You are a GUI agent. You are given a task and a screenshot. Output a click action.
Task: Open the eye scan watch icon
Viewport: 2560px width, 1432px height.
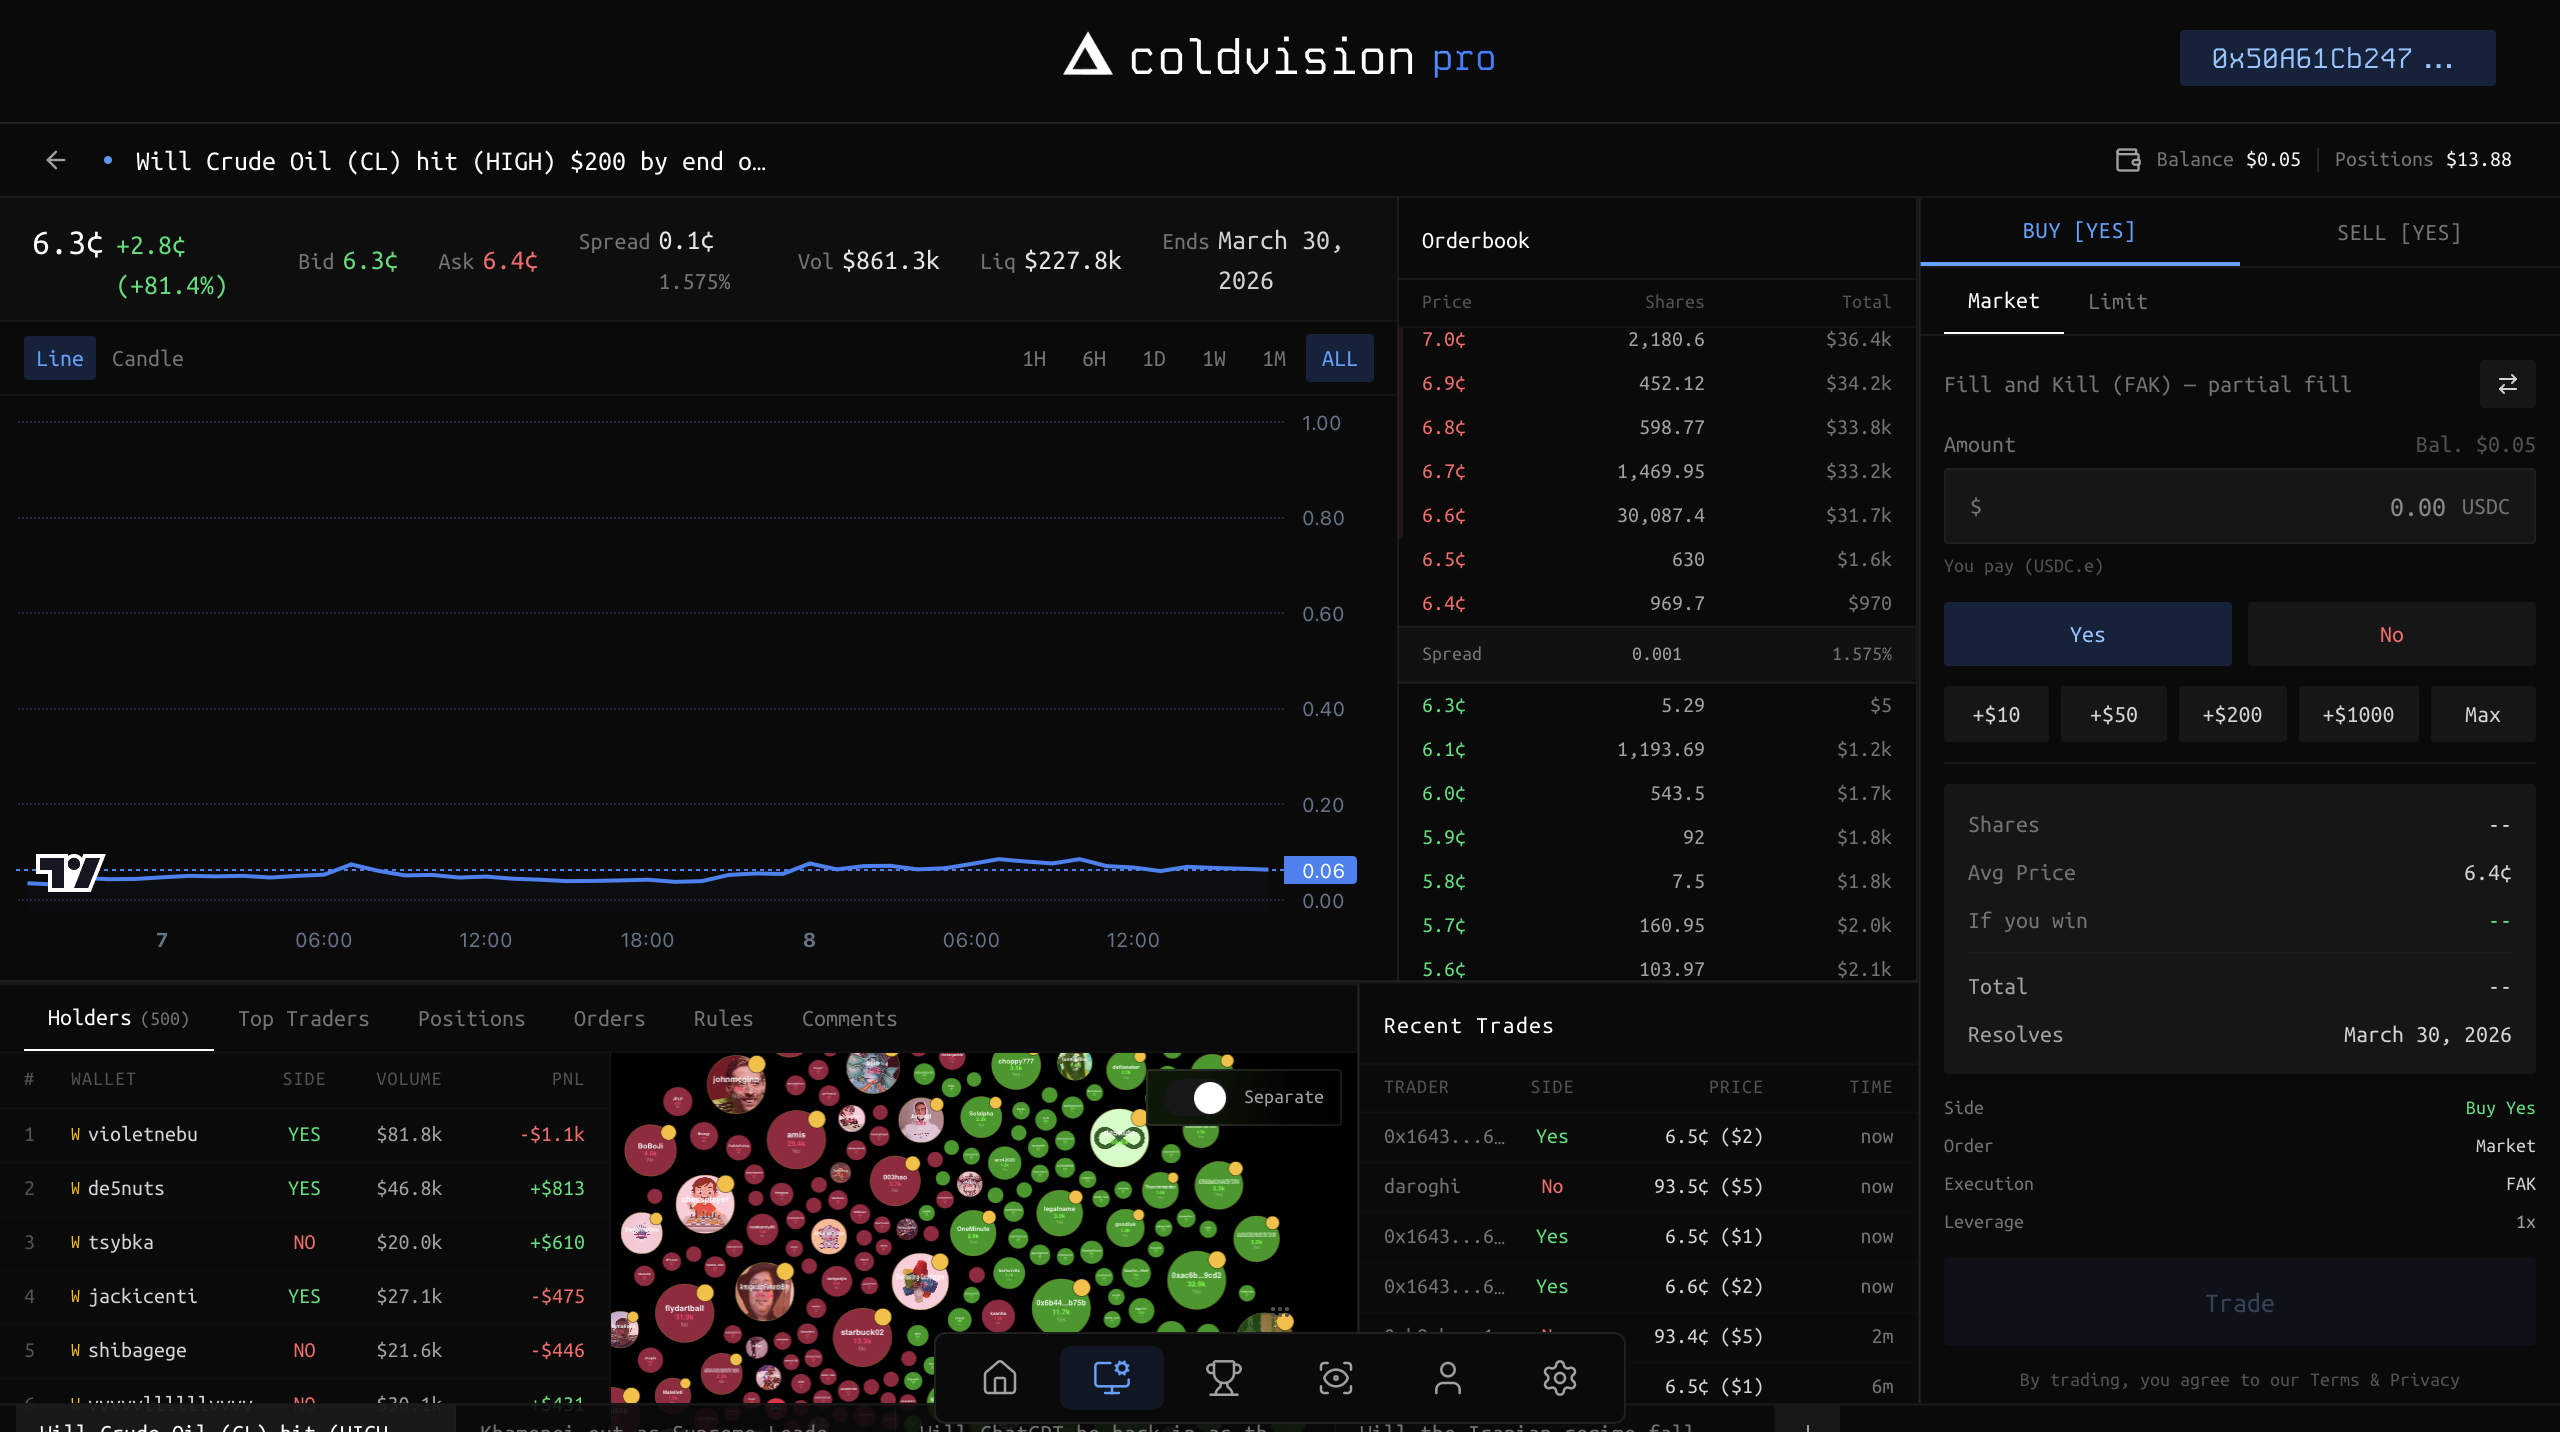1335,1378
